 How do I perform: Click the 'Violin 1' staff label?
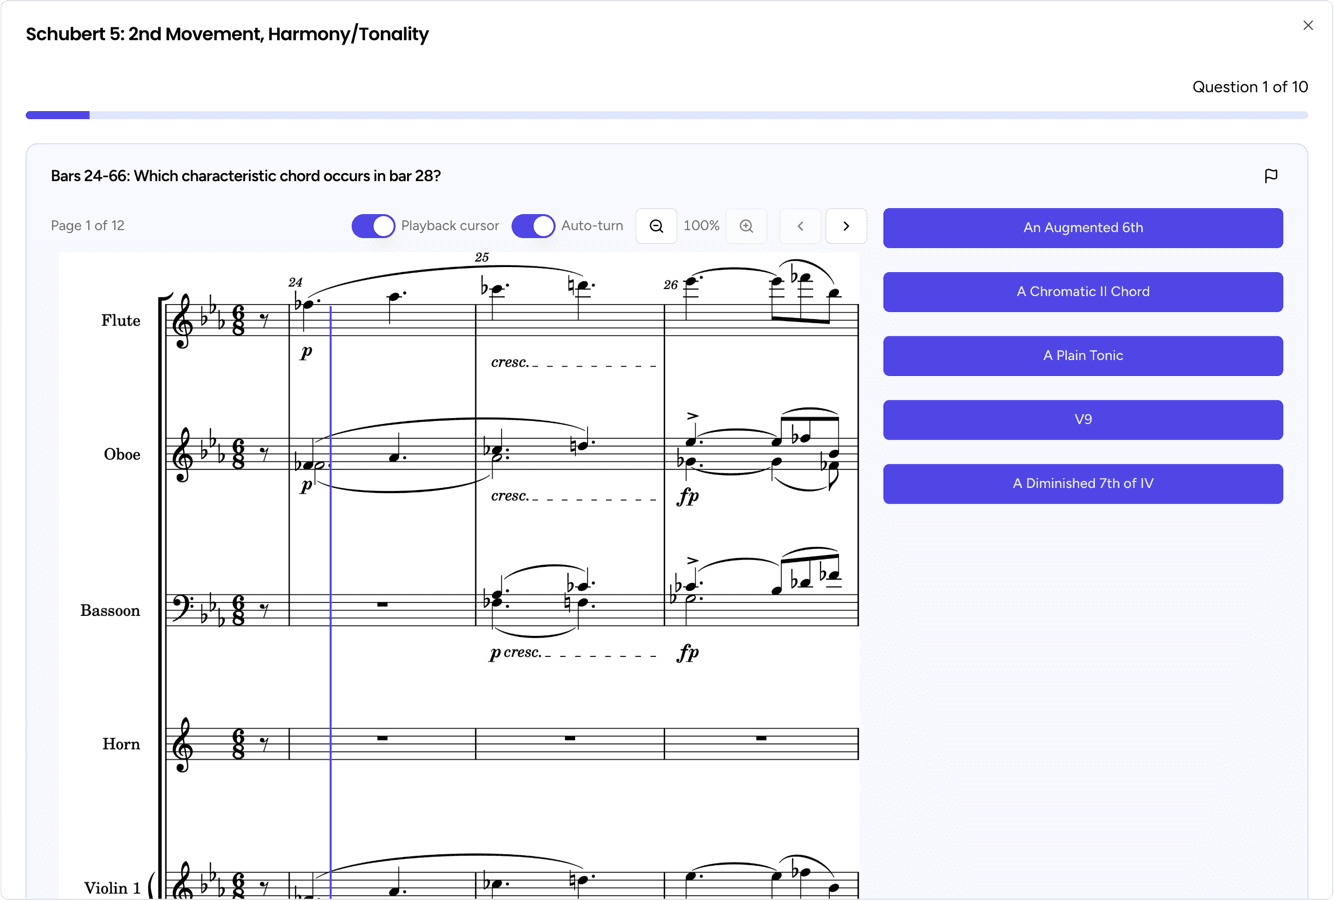click(x=112, y=888)
